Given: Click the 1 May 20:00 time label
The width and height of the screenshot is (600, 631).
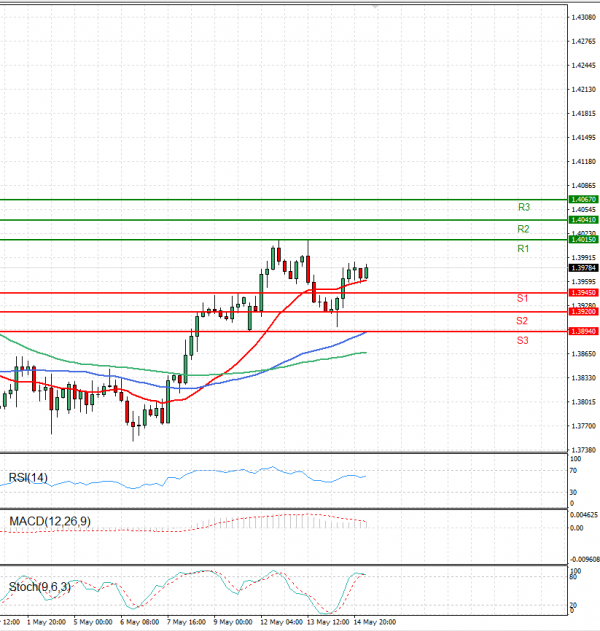Looking at the screenshot, I should click(46, 622).
